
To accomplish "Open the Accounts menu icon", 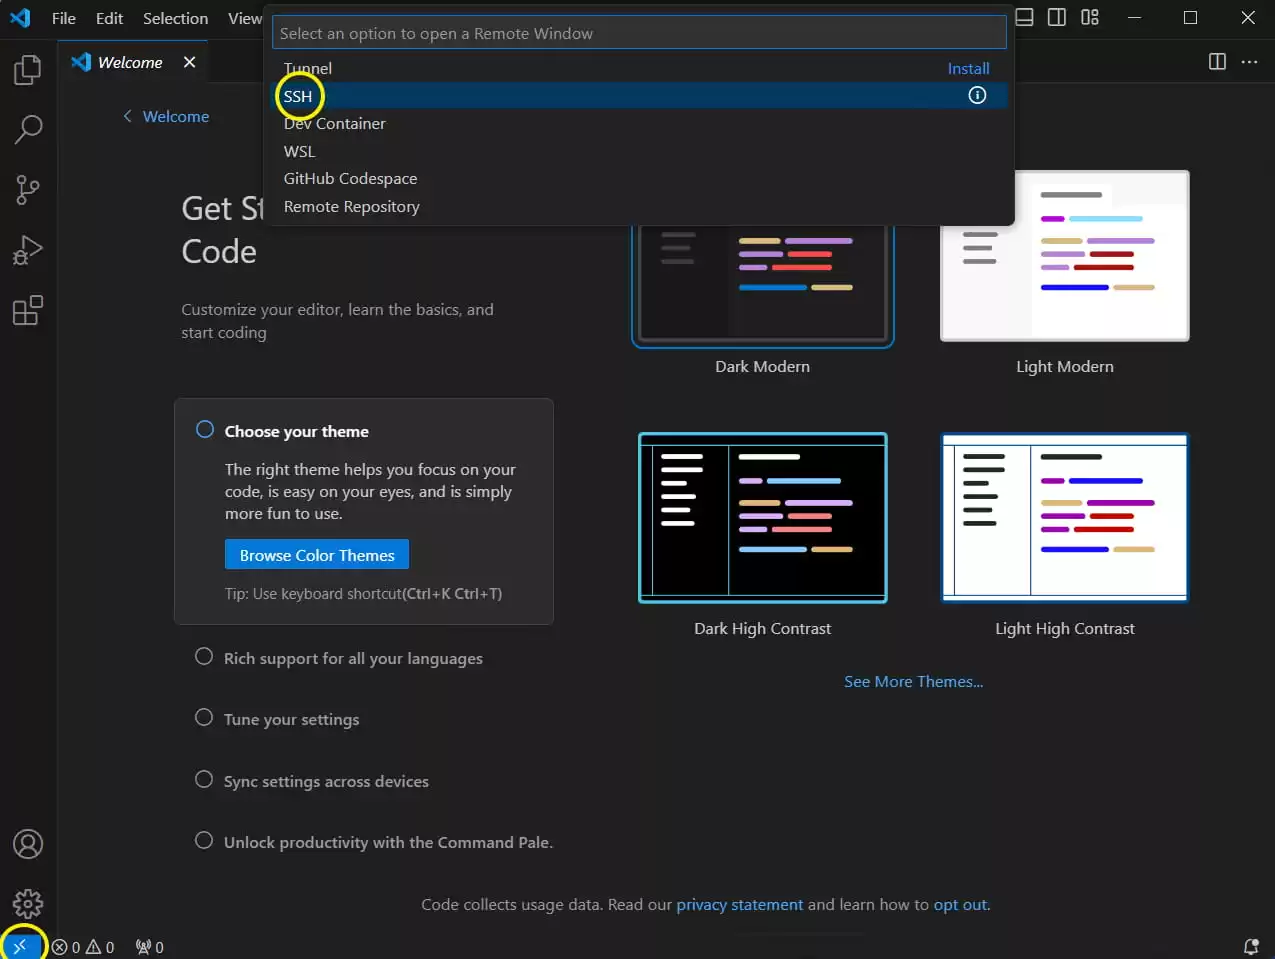I will click(28, 844).
